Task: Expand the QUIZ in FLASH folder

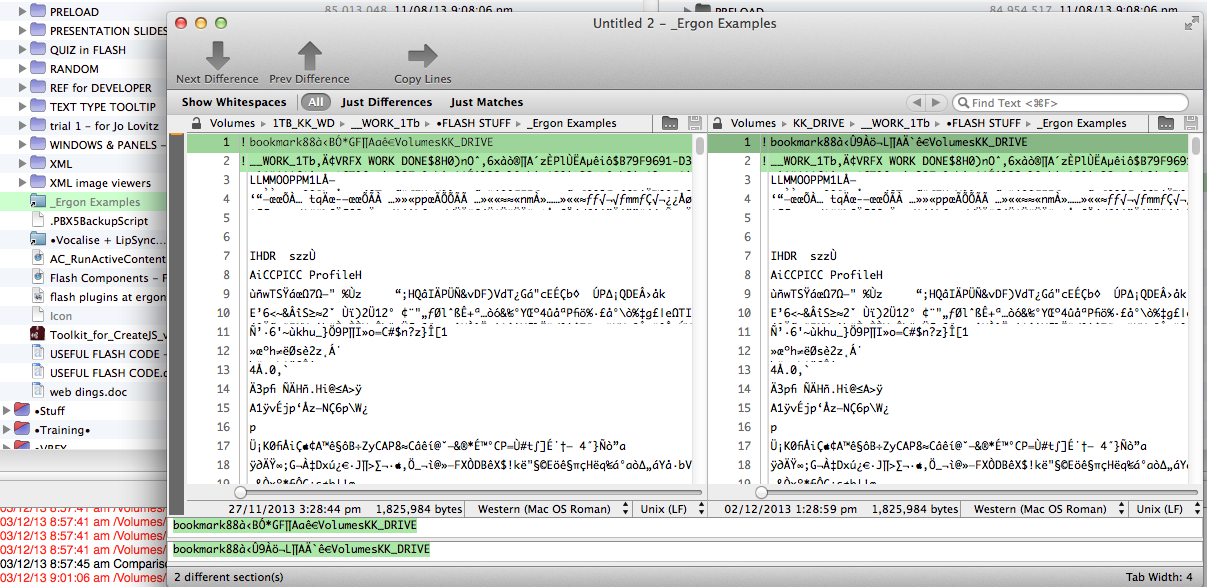Action: click(21, 50)
